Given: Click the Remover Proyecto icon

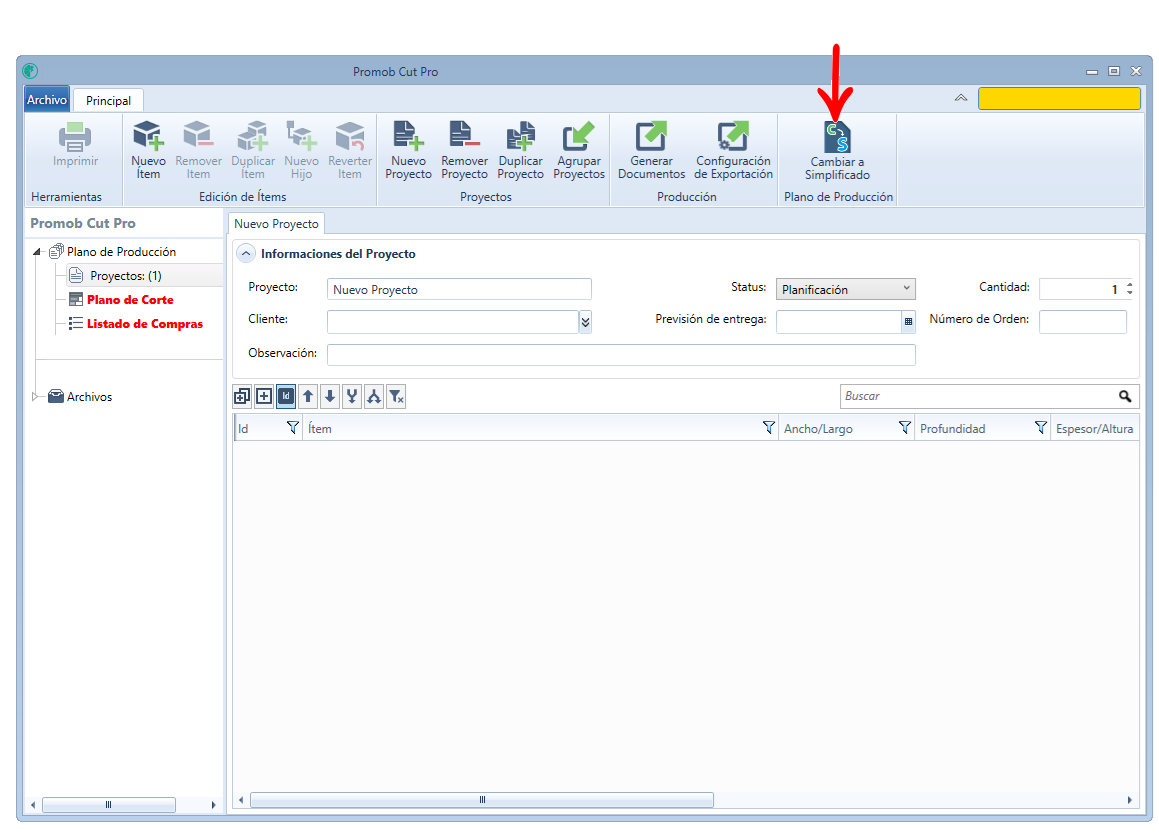Looking at the screenshot, I should point(464,136).
